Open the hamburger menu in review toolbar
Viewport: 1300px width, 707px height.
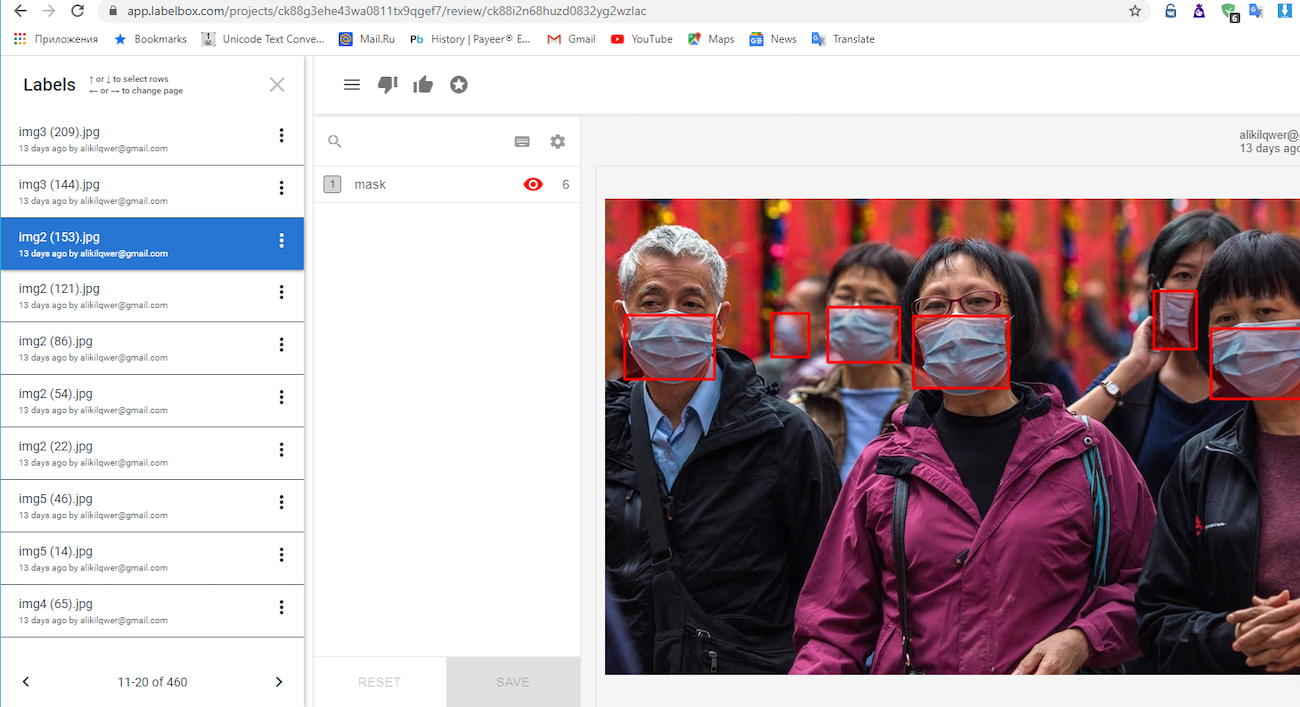351,85
